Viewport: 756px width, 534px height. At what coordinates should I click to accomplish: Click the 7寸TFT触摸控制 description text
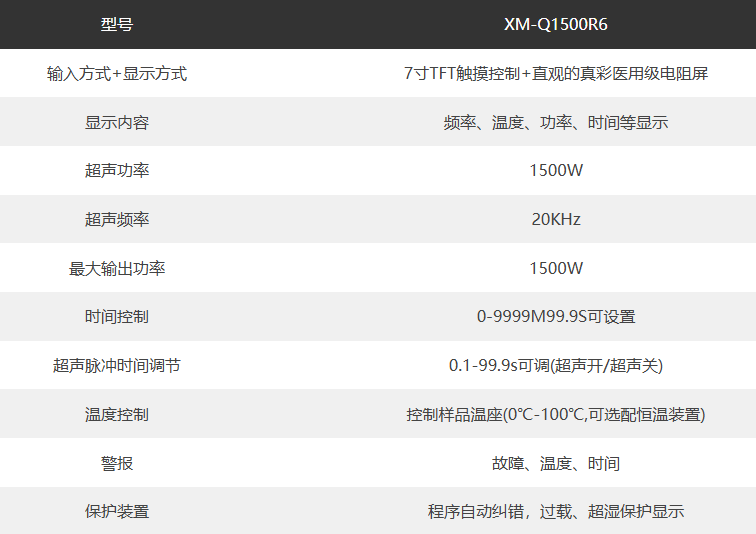coord(556,74)
